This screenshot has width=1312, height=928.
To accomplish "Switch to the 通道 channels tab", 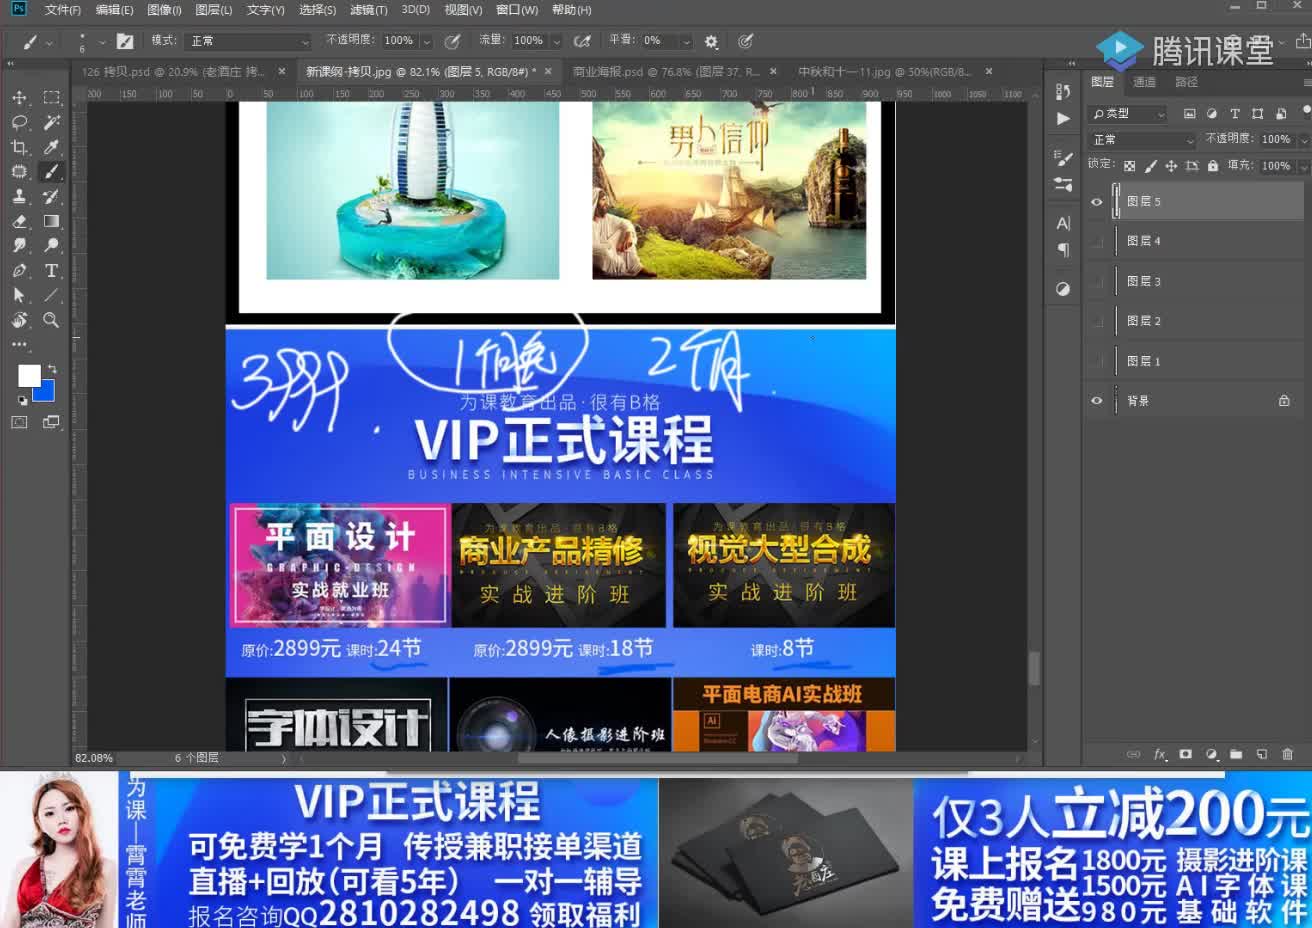I will [x=1145, y=82].
